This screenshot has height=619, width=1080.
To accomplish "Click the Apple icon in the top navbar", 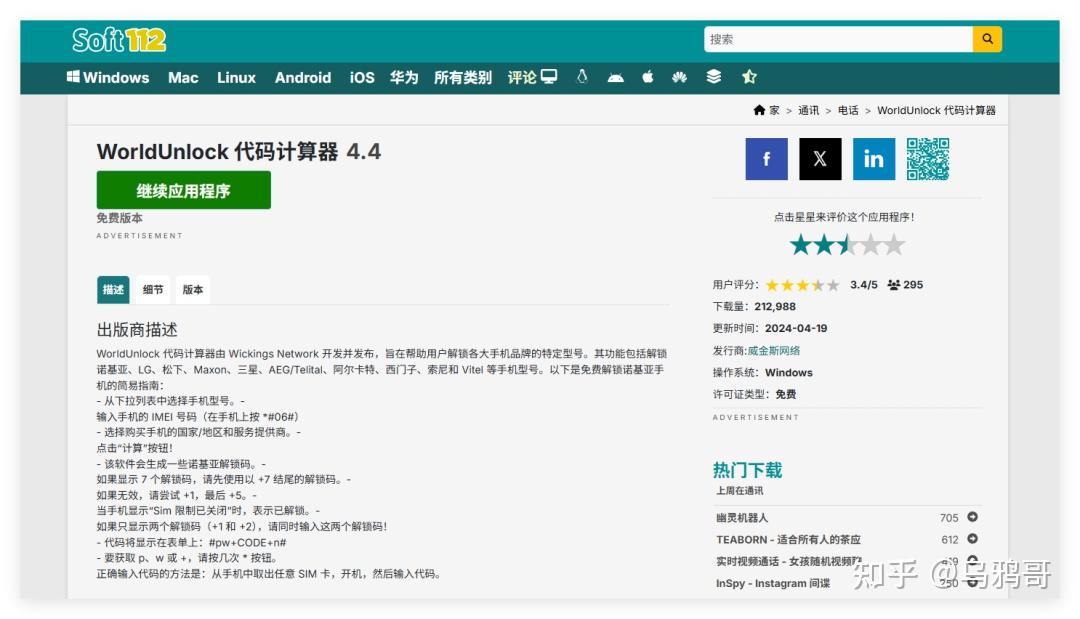I will 648,76.
